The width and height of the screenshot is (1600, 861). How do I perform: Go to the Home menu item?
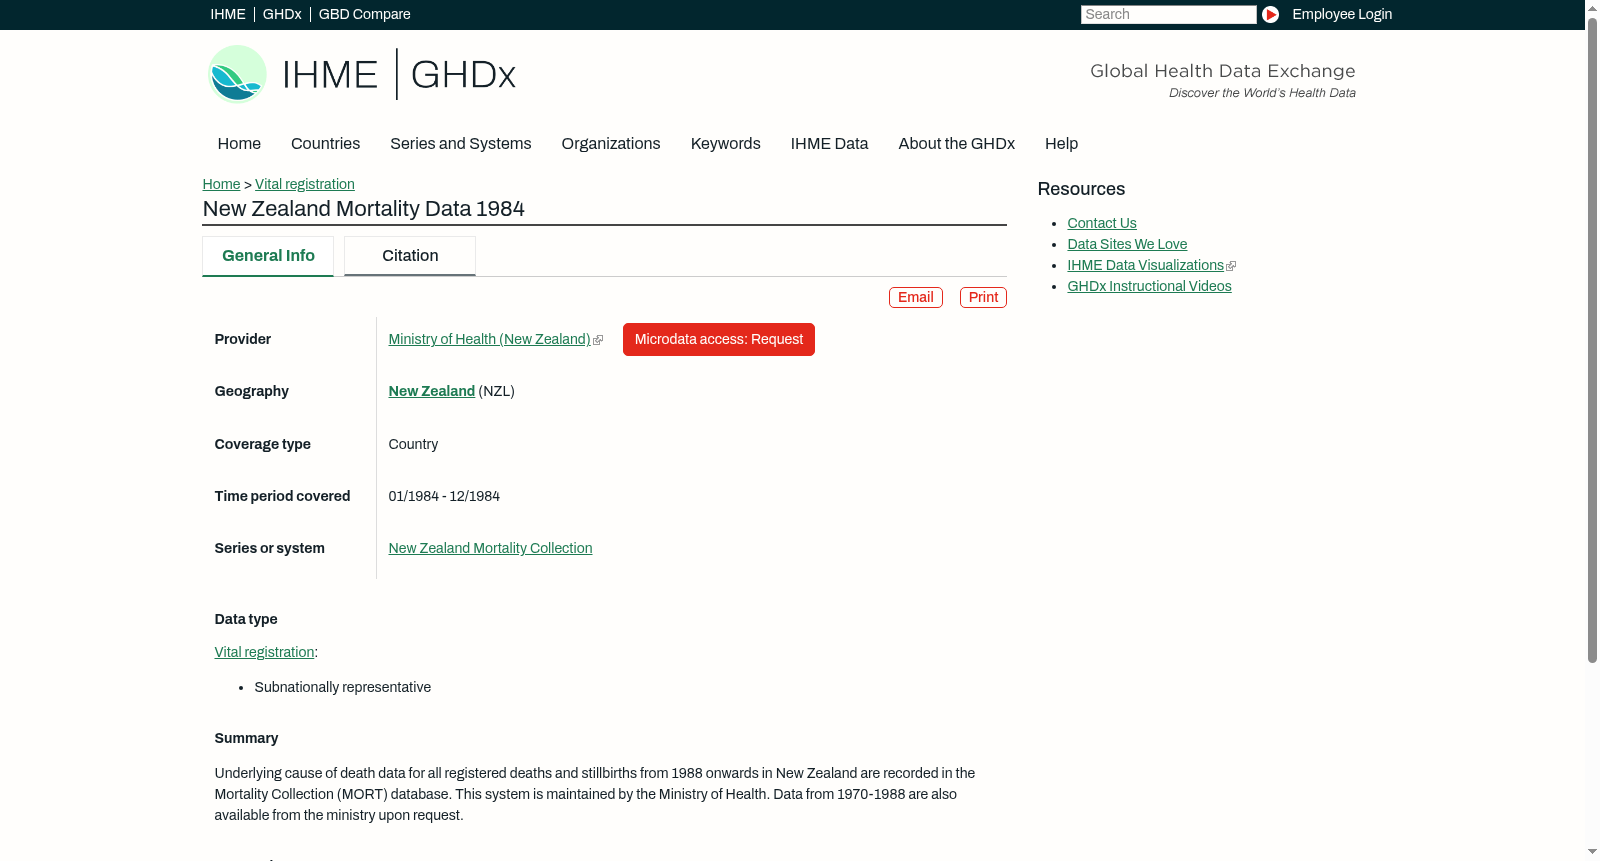pos(239,143)
